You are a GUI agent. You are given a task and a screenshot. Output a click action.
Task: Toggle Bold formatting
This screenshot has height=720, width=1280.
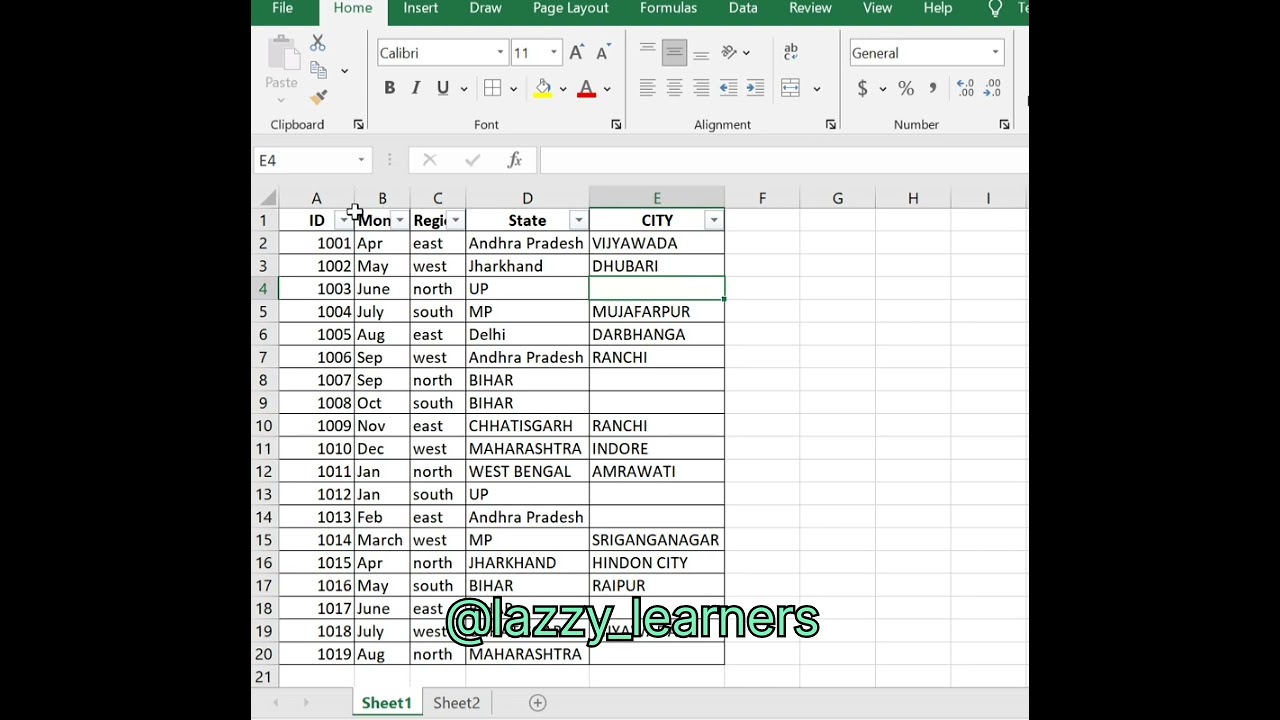(x=389, y=88)
